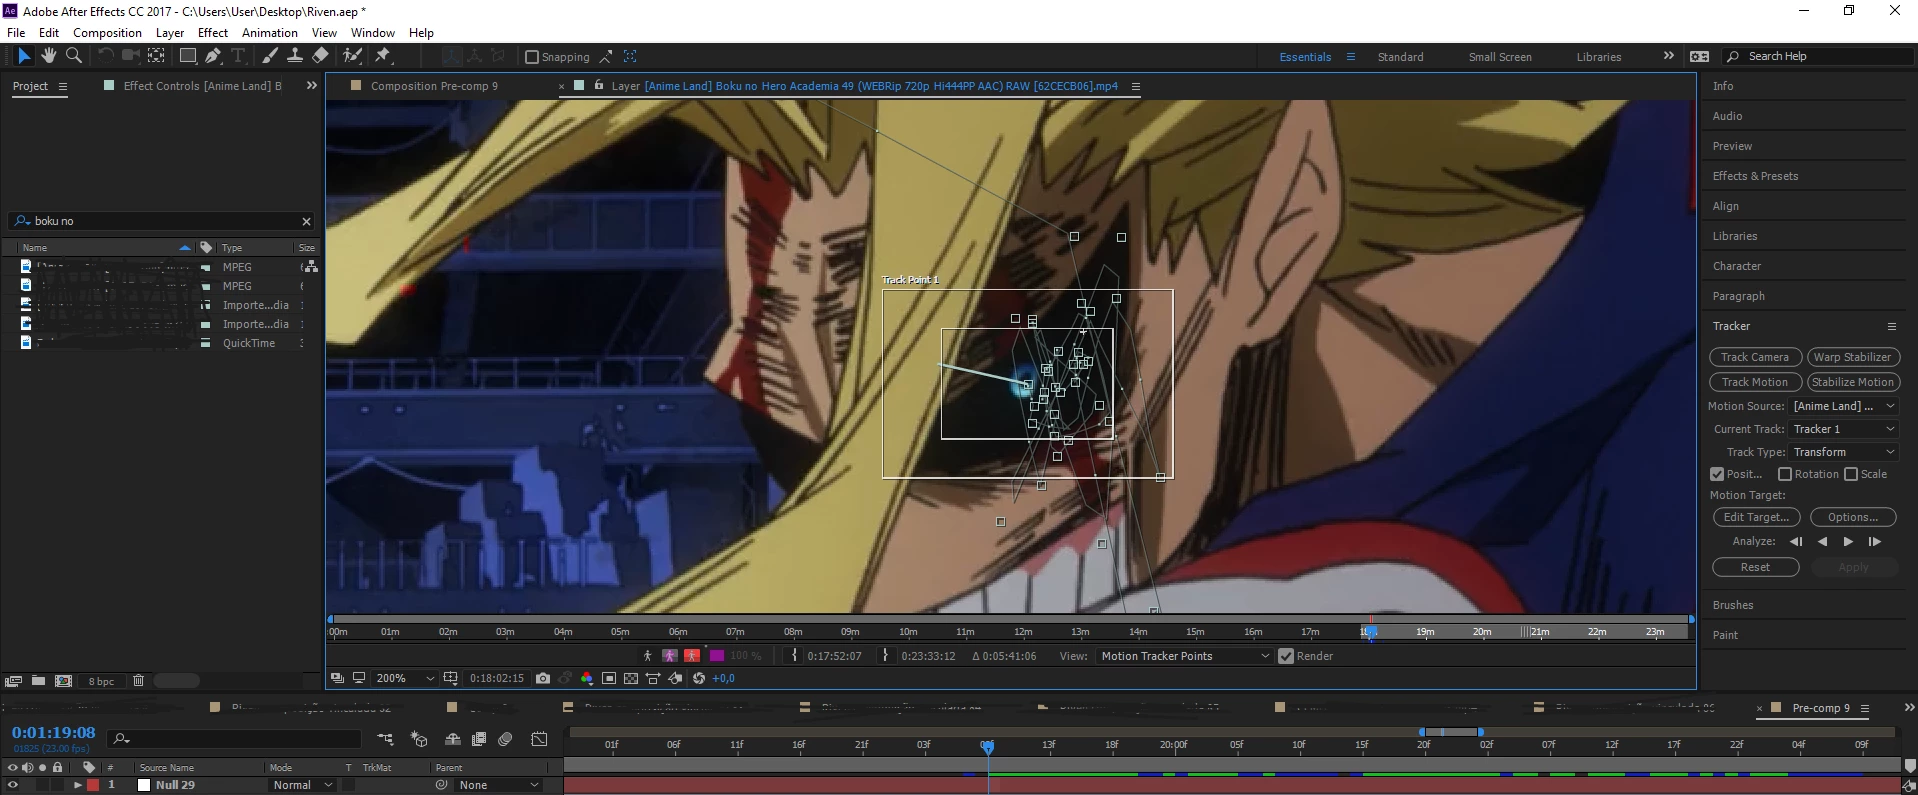This screenshot has height=795, width=1918.
Task: Select the Brush tool
Action: pos(269,56)
